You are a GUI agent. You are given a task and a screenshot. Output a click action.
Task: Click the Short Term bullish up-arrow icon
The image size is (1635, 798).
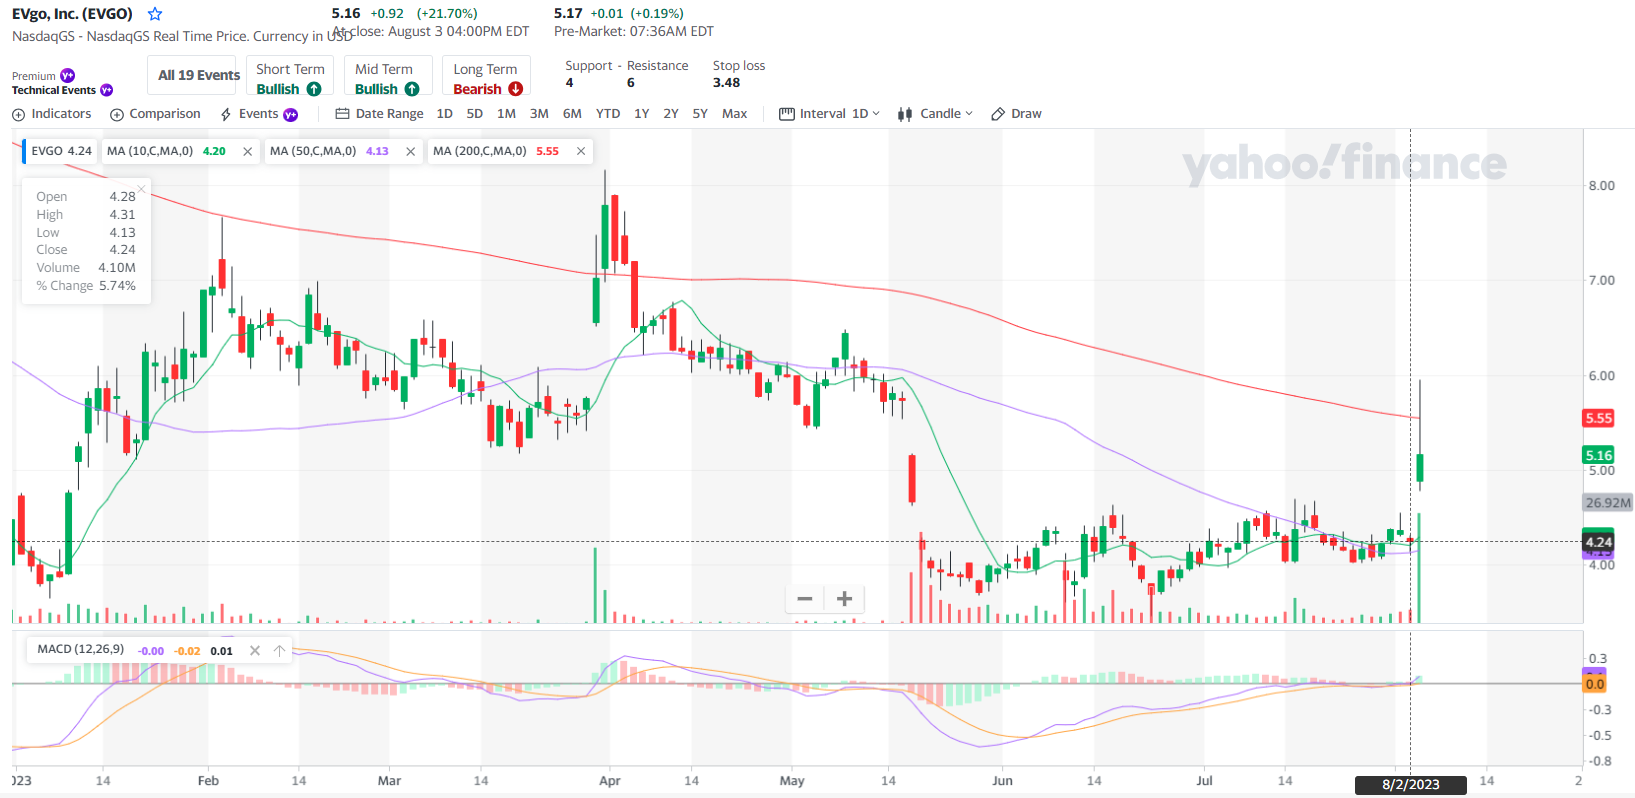pos(314,89)
